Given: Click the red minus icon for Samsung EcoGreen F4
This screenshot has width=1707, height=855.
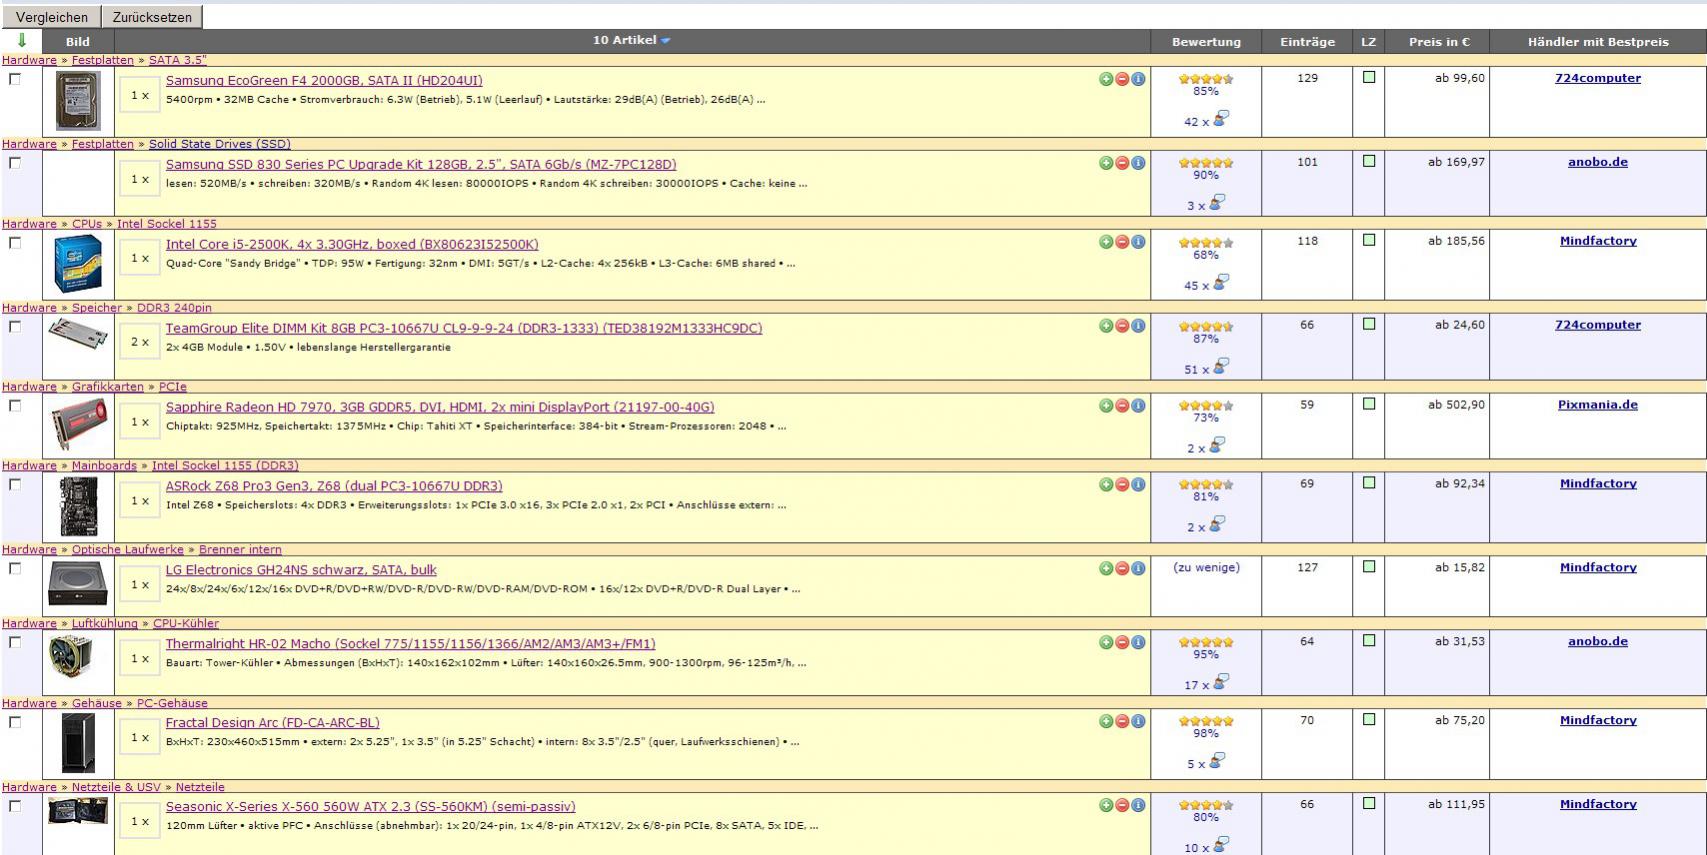Looking at the screenshot, I should (x=1122, y=79).
